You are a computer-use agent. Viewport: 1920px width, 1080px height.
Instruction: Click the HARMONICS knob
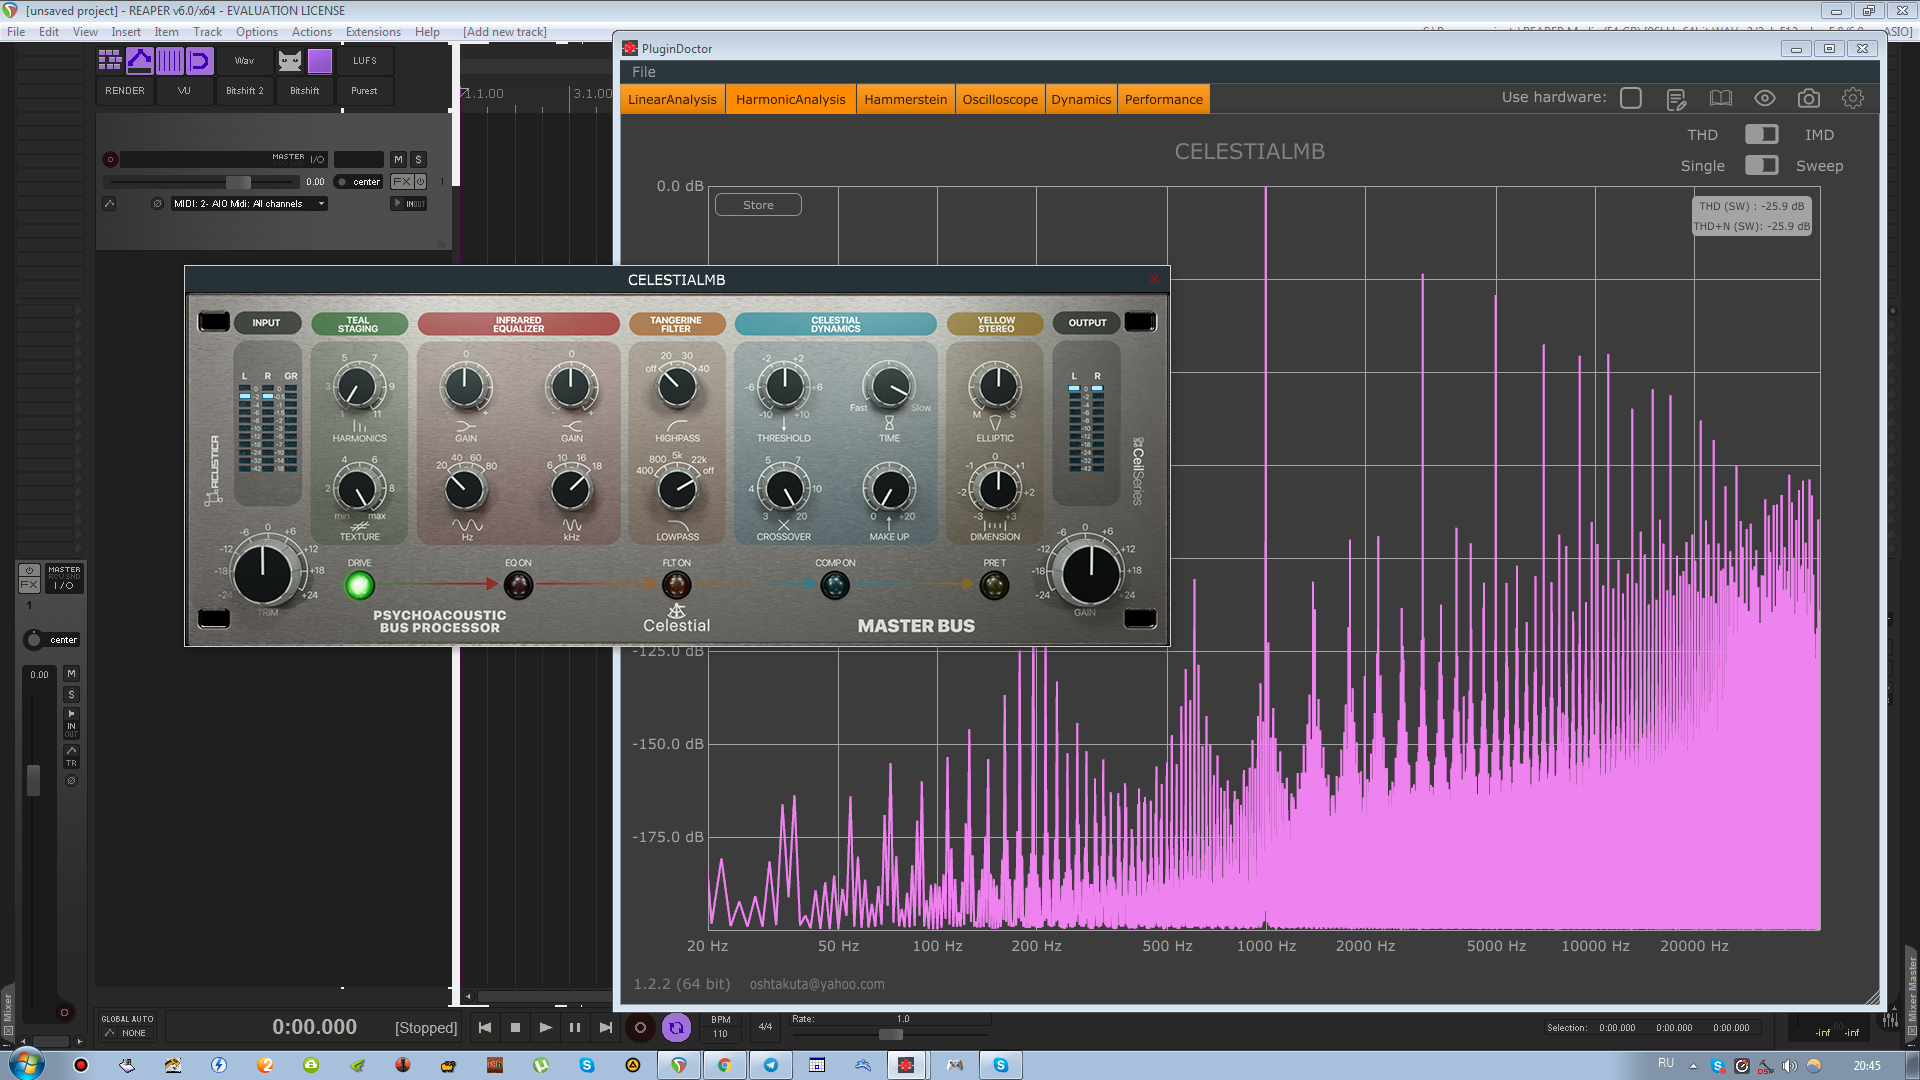pyautogui.click(x=357, y=386)
